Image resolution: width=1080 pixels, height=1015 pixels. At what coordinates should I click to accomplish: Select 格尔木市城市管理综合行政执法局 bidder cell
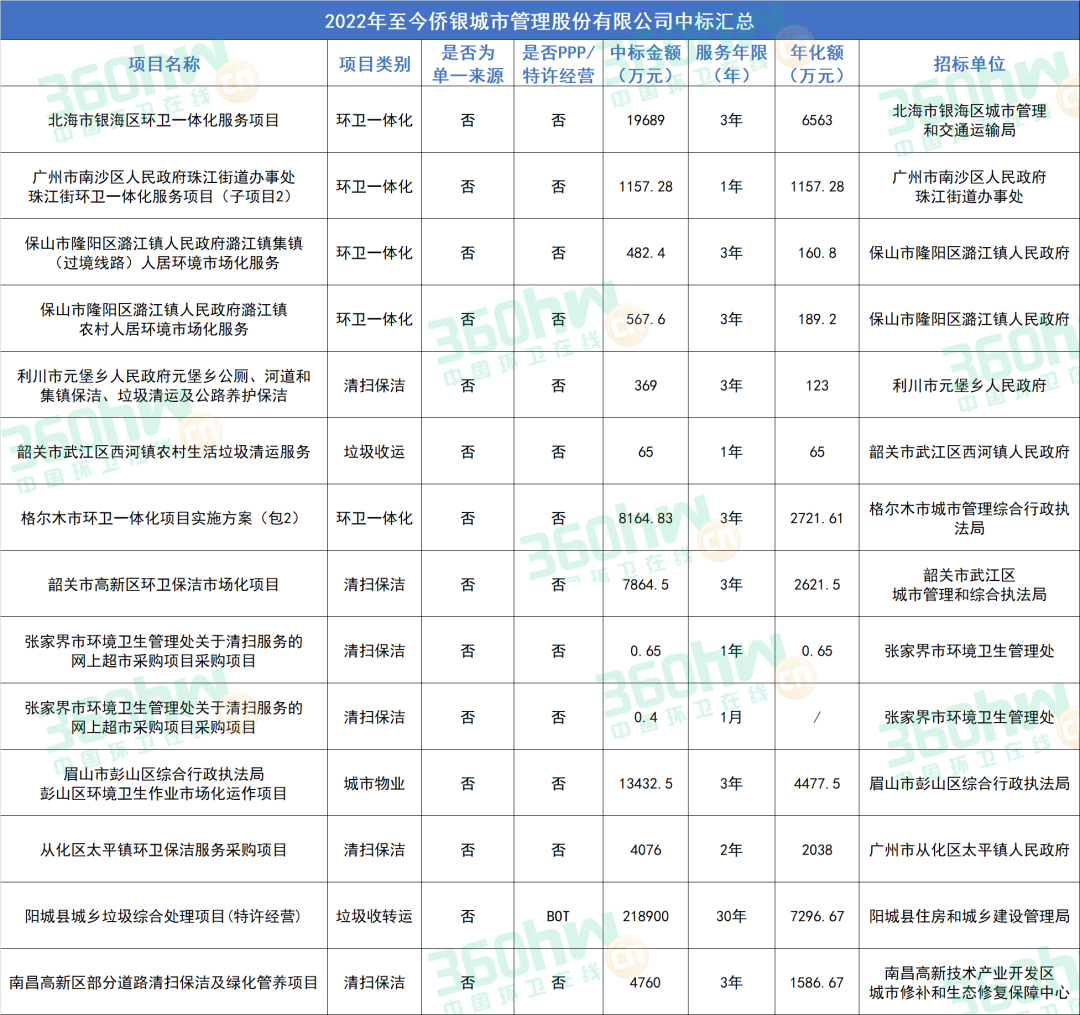(x=969, y=519)
